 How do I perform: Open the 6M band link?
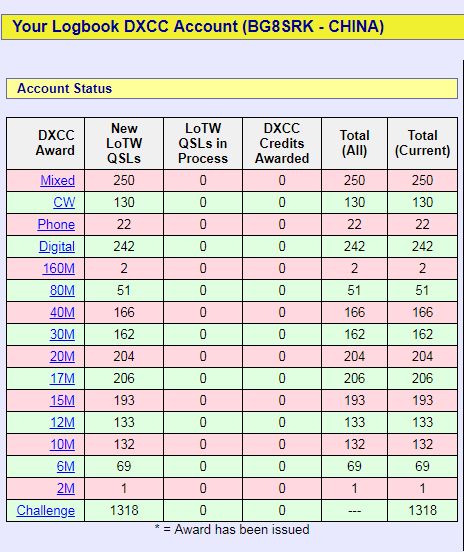[x=66, y=466]
